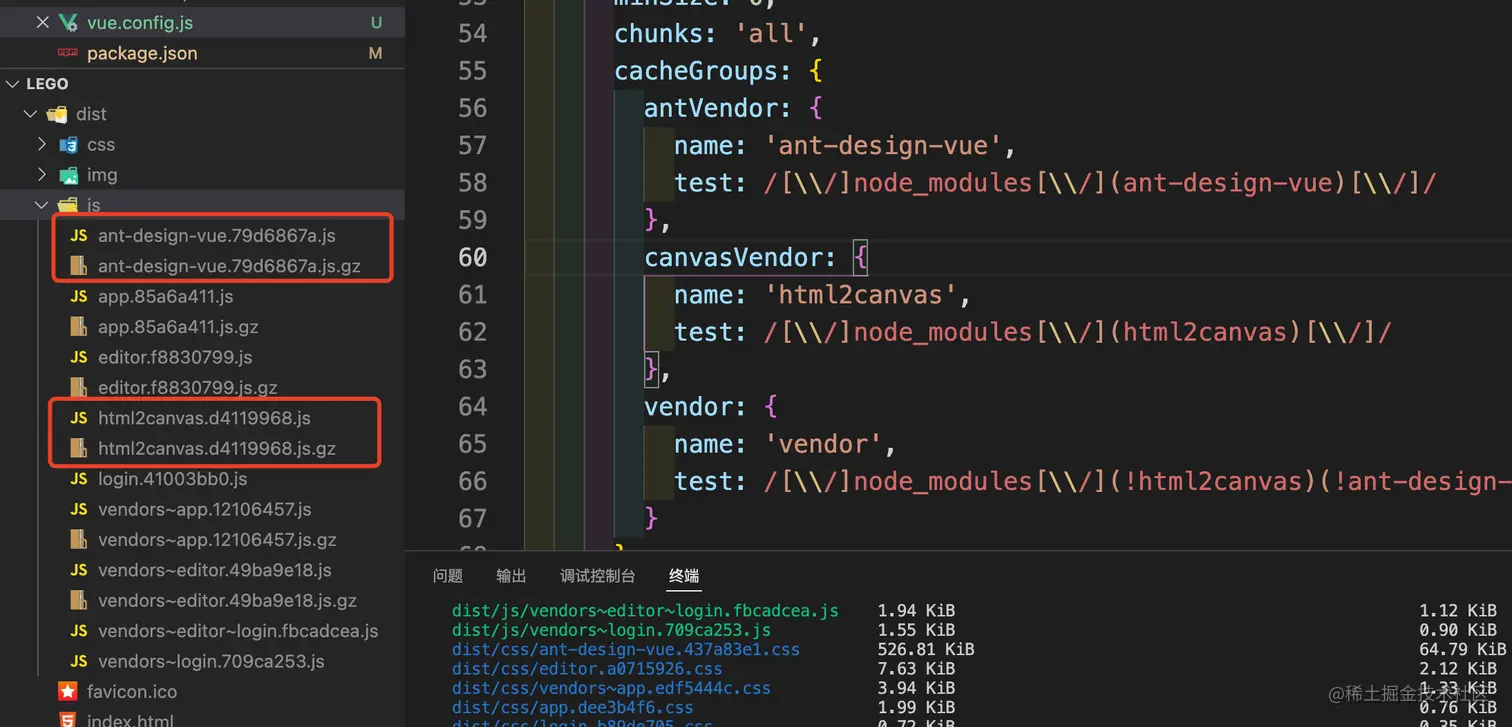Click terminal path dist/css/vendors~app.edf5444c.css

tap(611, 688)
